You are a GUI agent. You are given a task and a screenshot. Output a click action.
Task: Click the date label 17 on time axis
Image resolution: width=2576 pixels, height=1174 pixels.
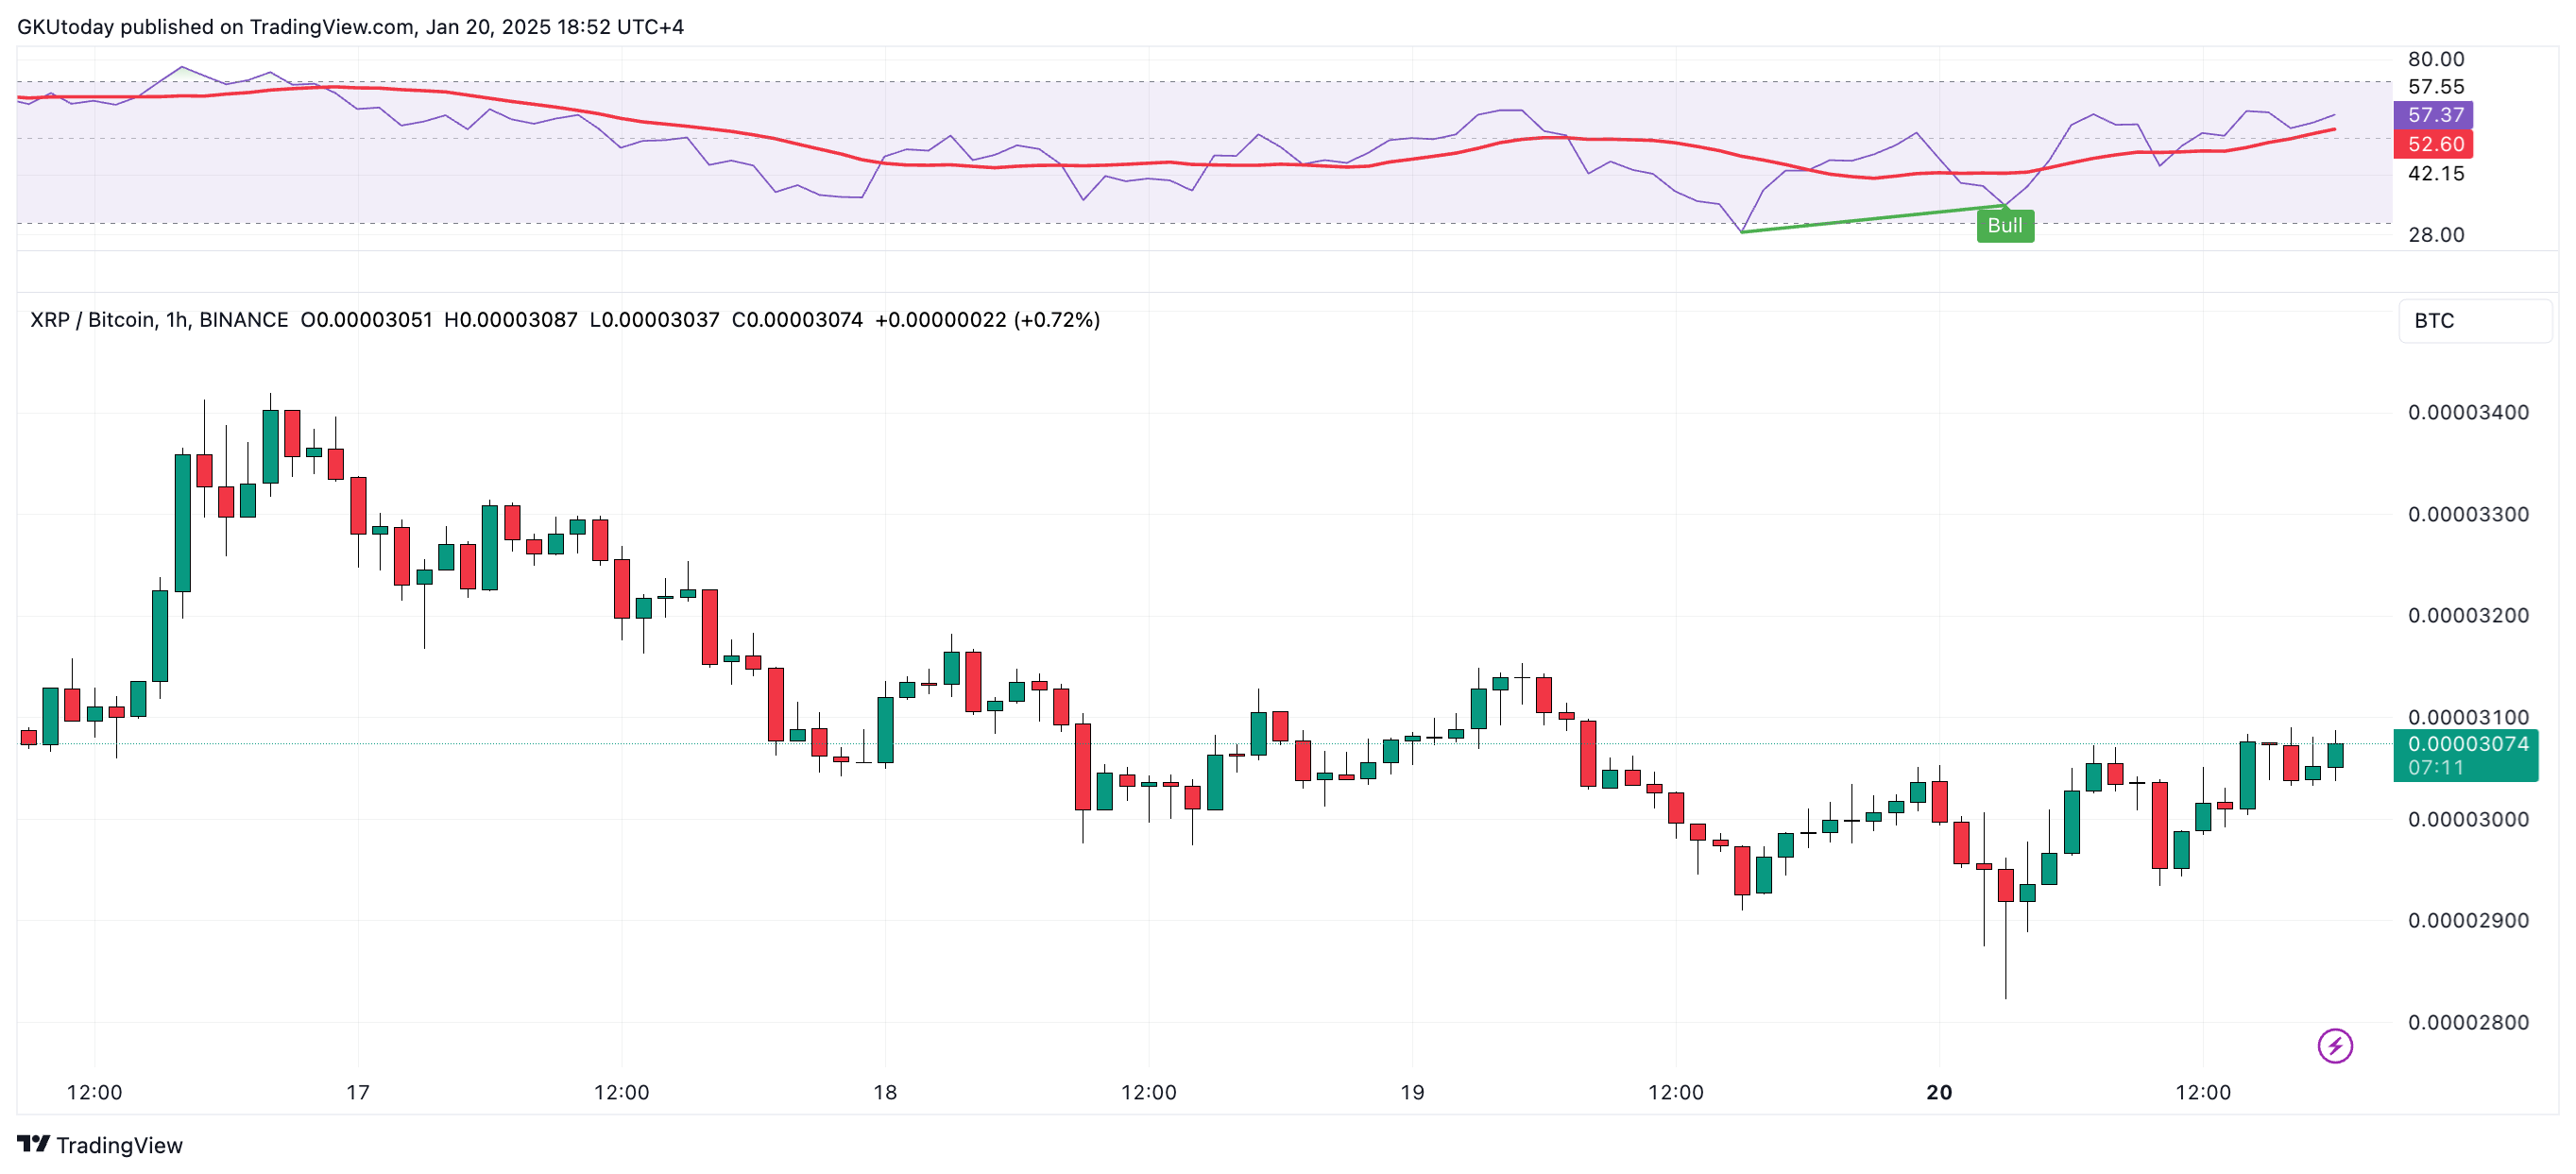point(358,1092)
